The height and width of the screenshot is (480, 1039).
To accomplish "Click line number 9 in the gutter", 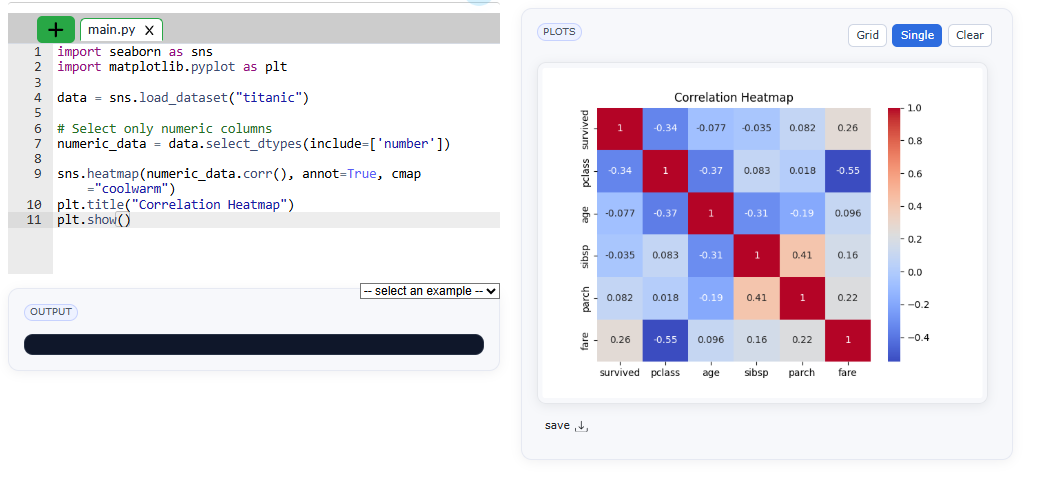I will (x=36, y=174).
